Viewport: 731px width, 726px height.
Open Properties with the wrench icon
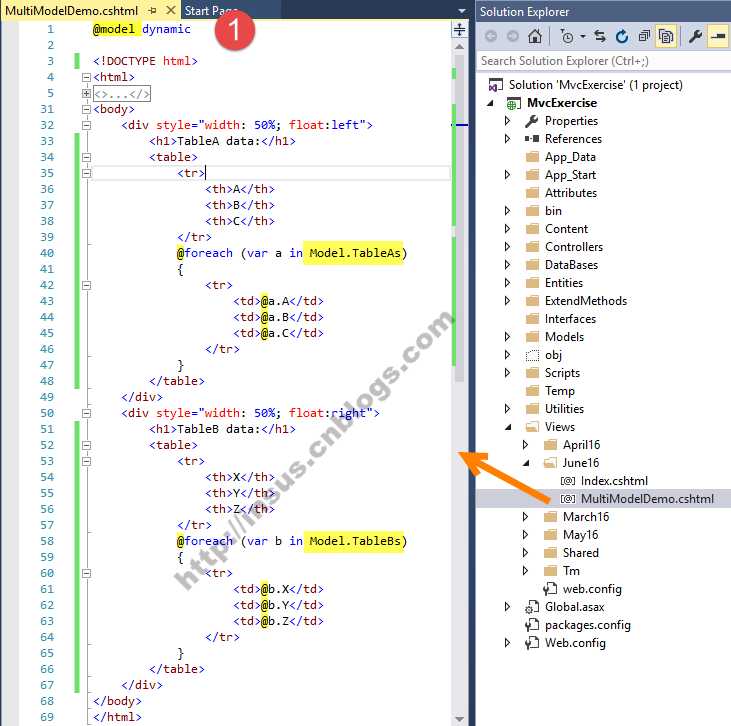695,36
